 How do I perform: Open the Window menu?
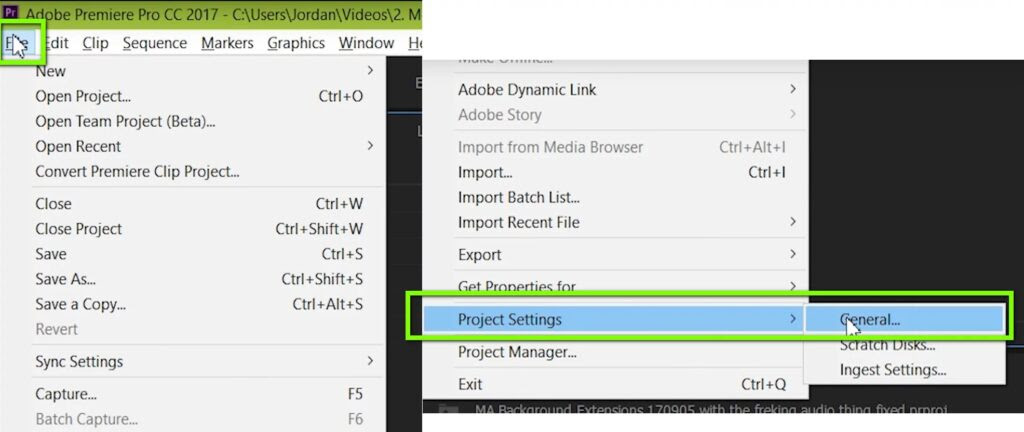[366, 43]
